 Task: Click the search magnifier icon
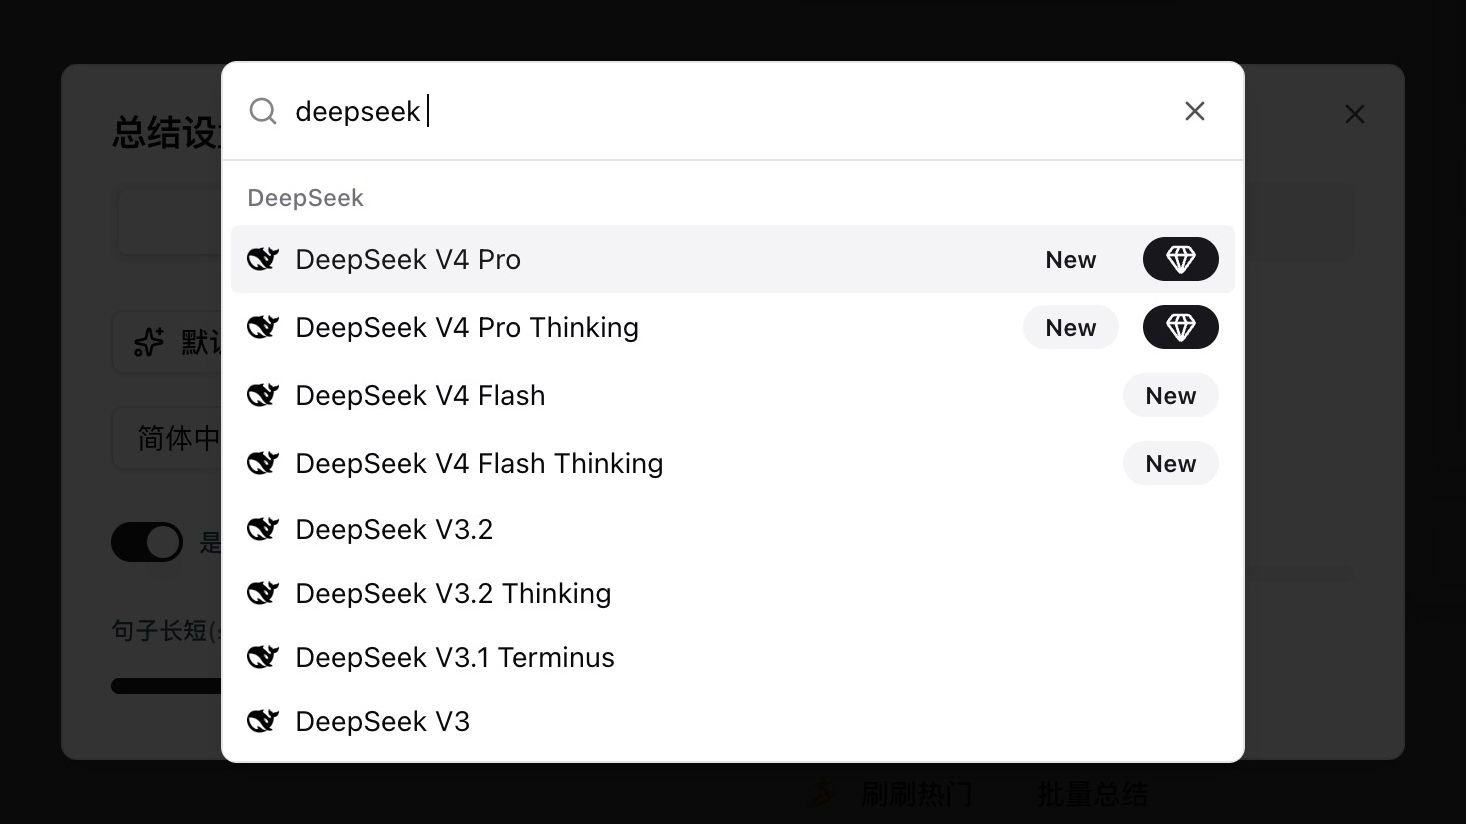pyautogui.click(x=263, y=111)
